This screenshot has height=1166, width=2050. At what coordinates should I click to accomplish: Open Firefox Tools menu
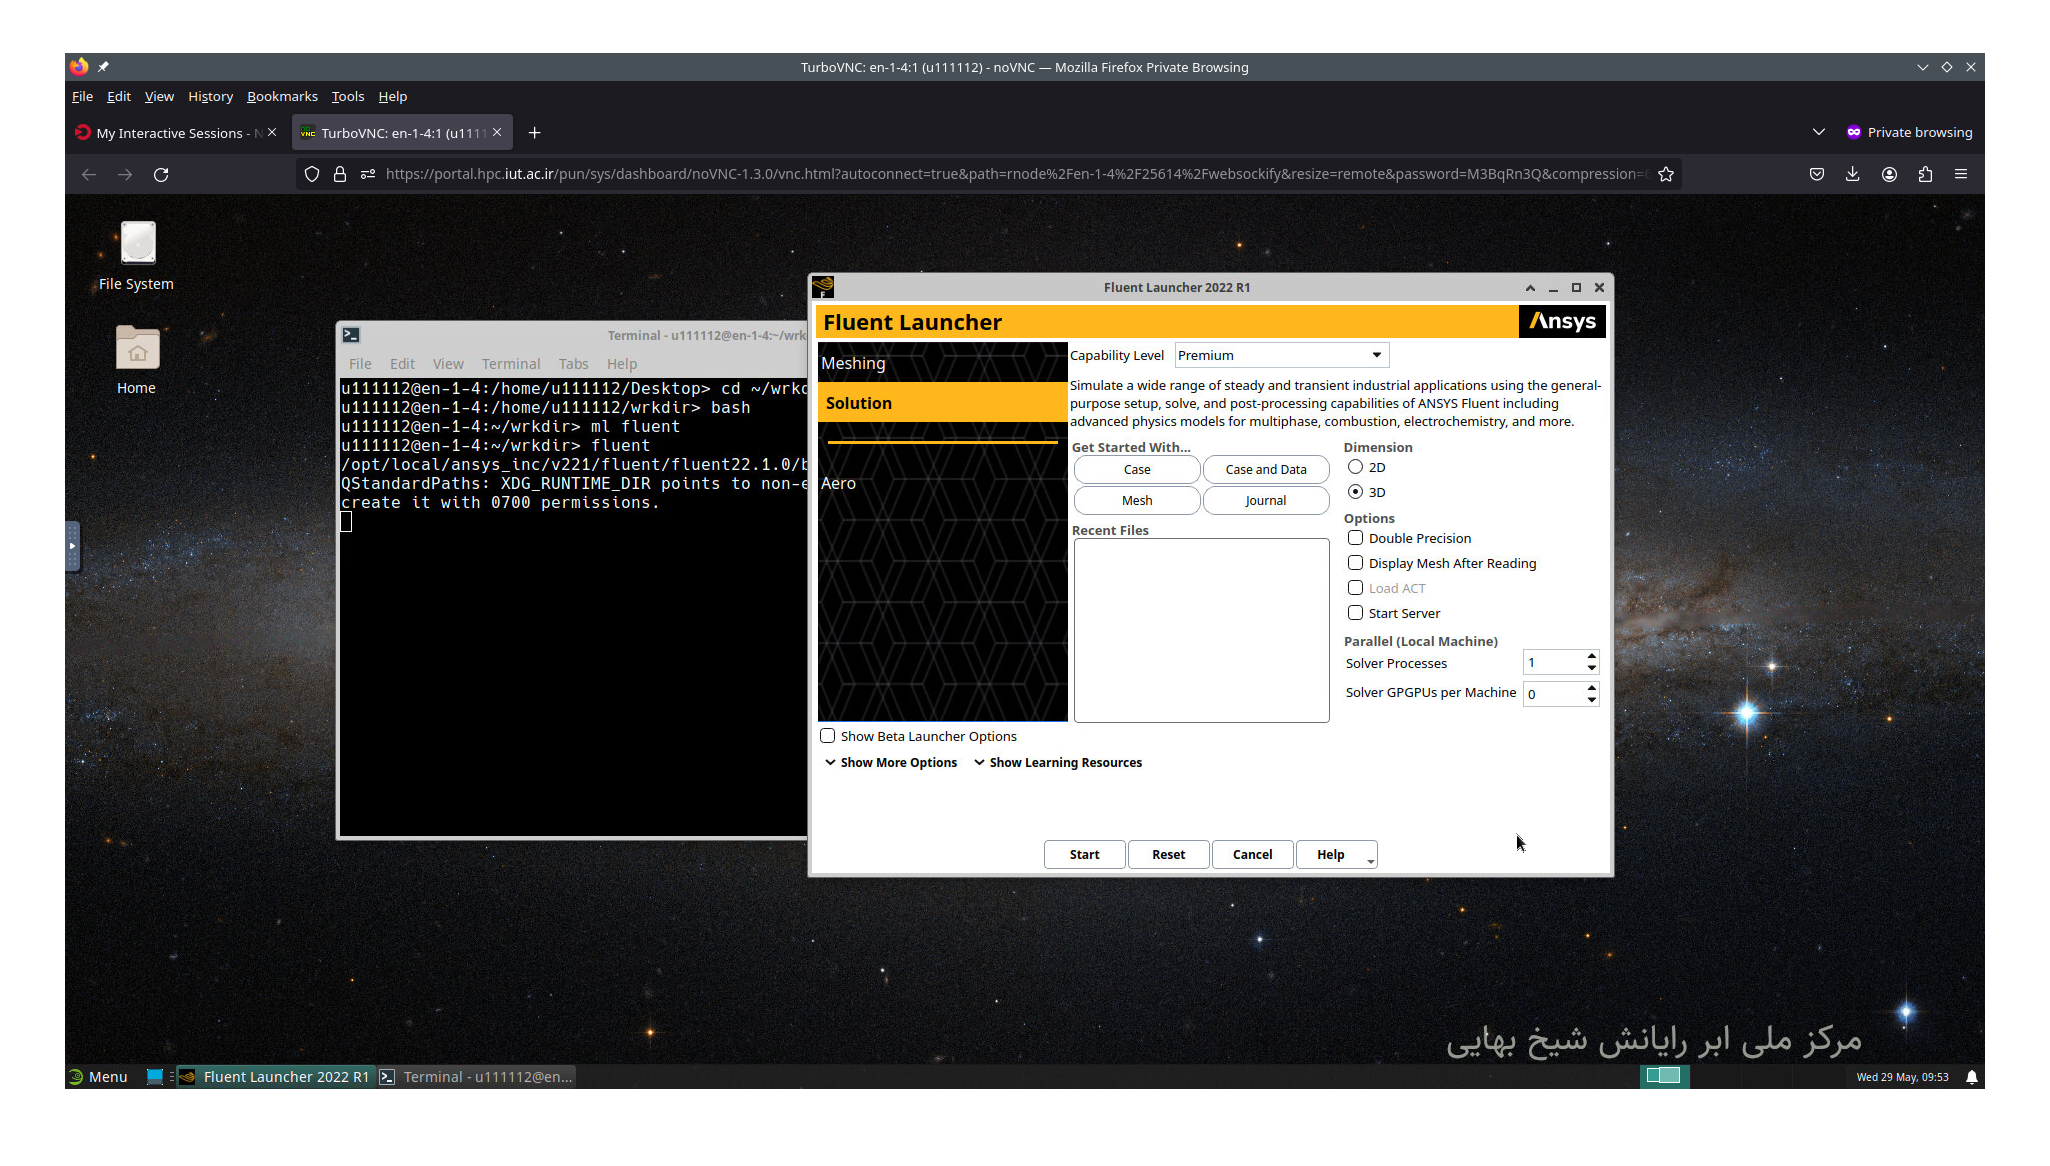348,96
